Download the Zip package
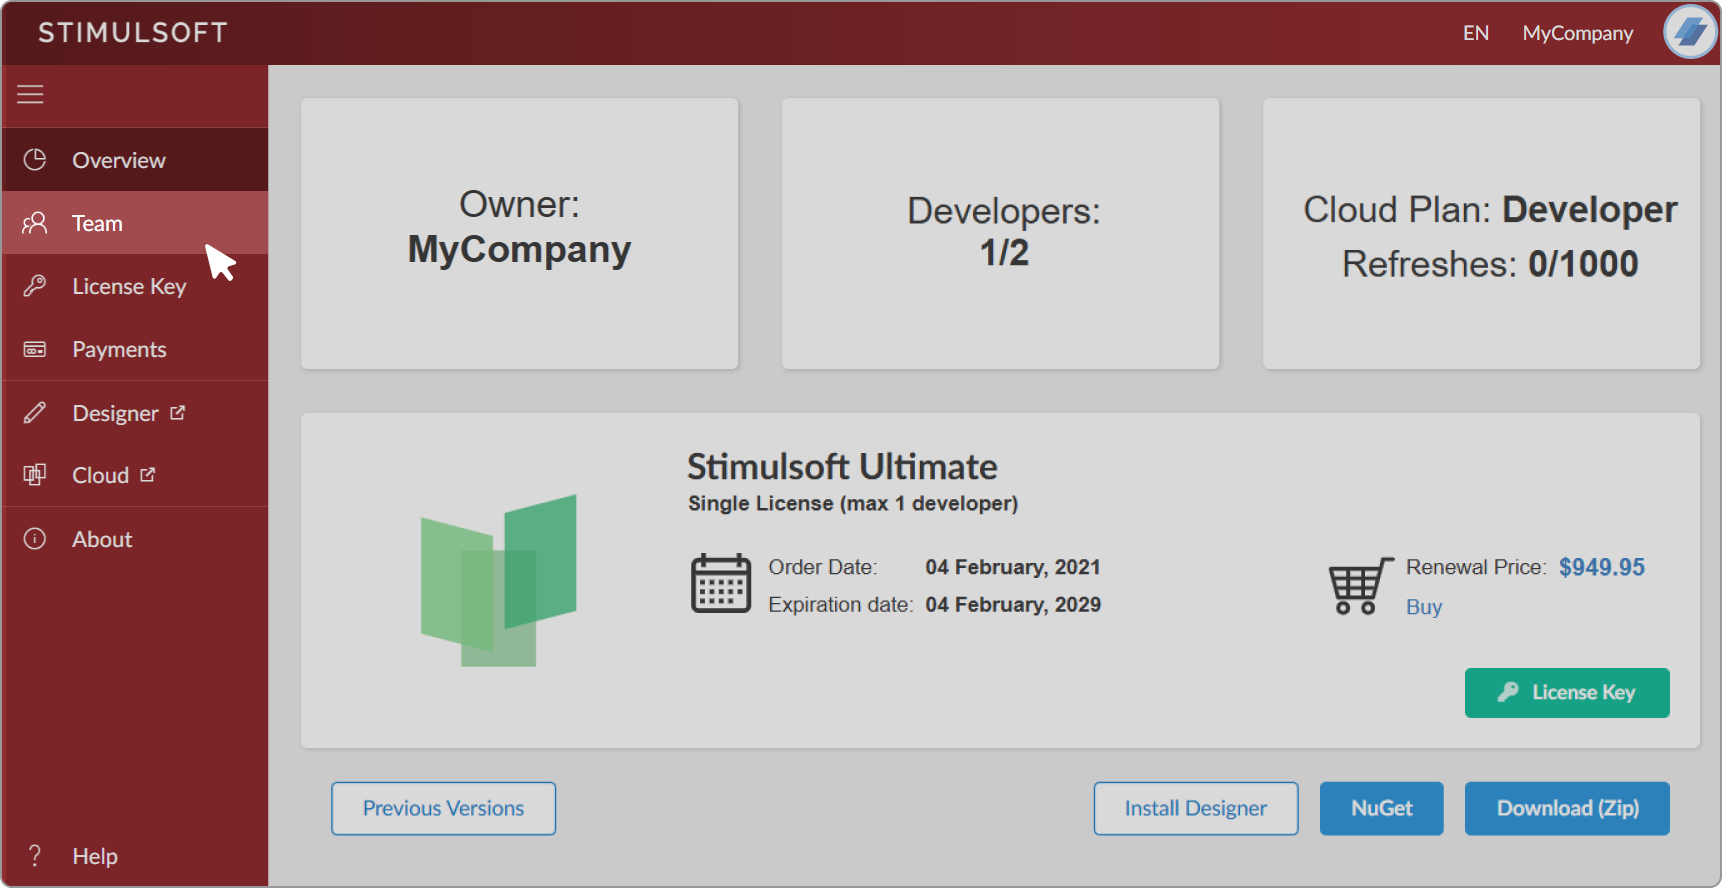Viewport: 1722px width, 888px height. (1566, 808)
